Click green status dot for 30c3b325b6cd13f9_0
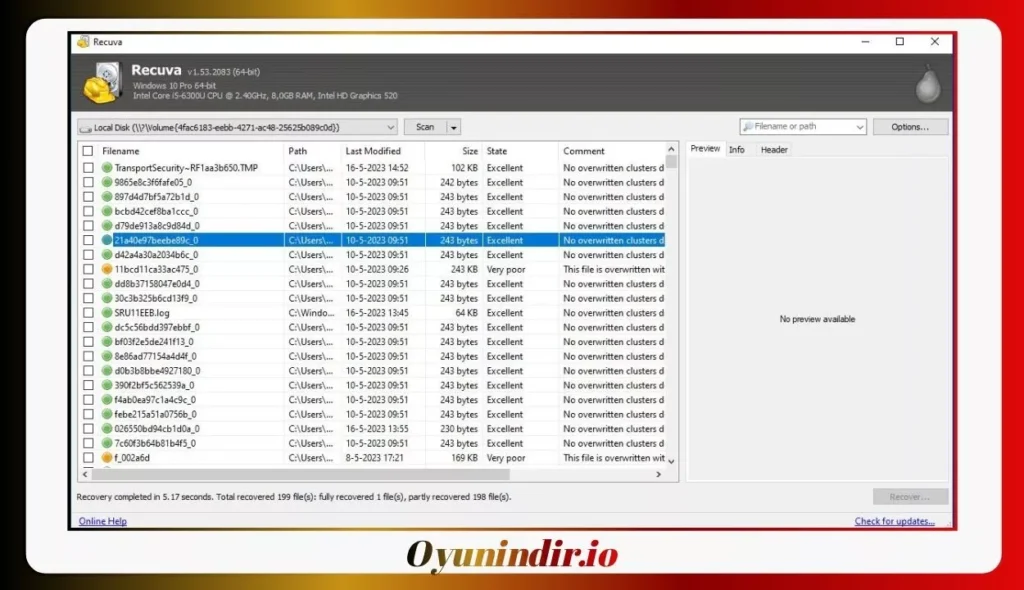Screen dimensions: 1024x590 107,299
